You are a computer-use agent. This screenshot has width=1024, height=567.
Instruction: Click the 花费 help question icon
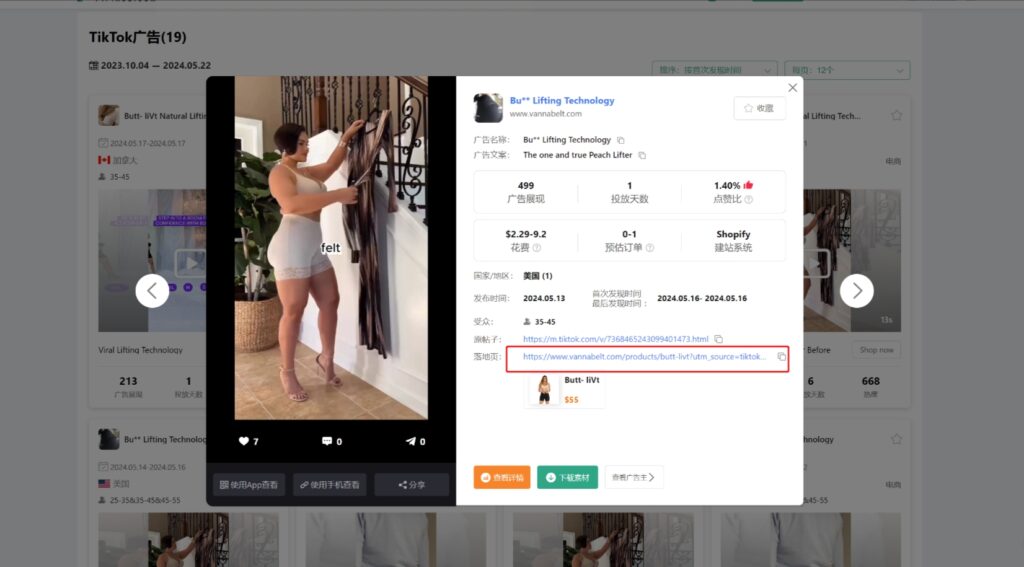click(x=537, y=248)
